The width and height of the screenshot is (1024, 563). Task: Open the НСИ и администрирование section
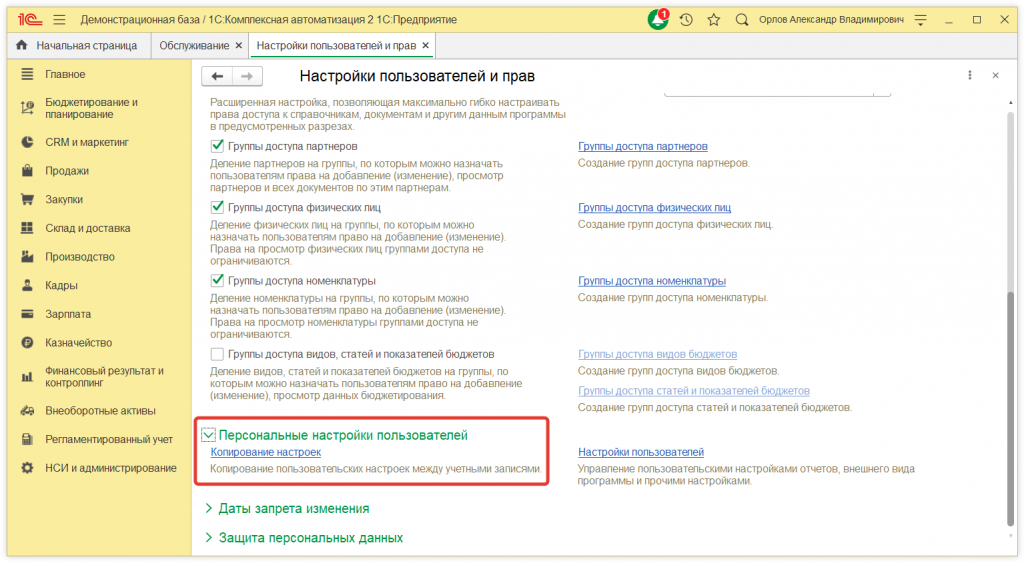tap(110, 468)
